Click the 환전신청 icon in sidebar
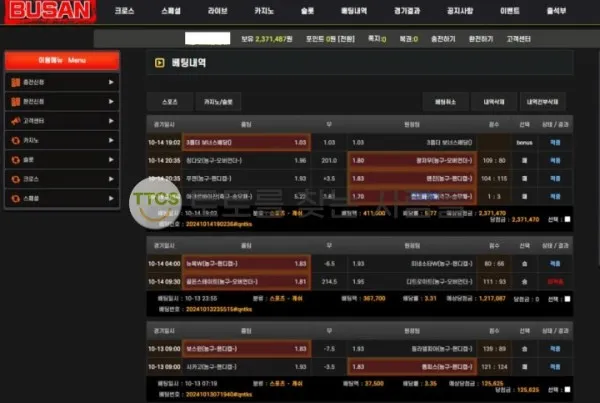Screen dimensions: 600x403 coord(16,101)
